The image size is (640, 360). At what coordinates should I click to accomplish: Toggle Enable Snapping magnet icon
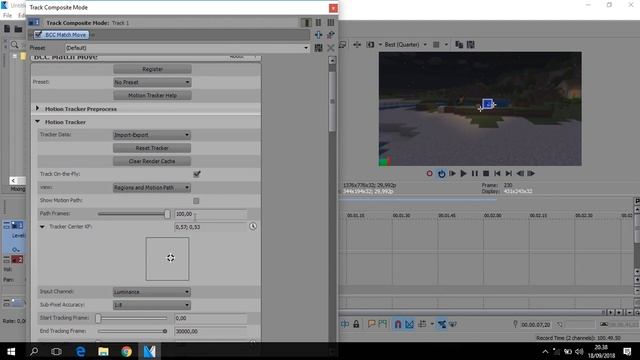pyautogui.click(x=398, y=324)
